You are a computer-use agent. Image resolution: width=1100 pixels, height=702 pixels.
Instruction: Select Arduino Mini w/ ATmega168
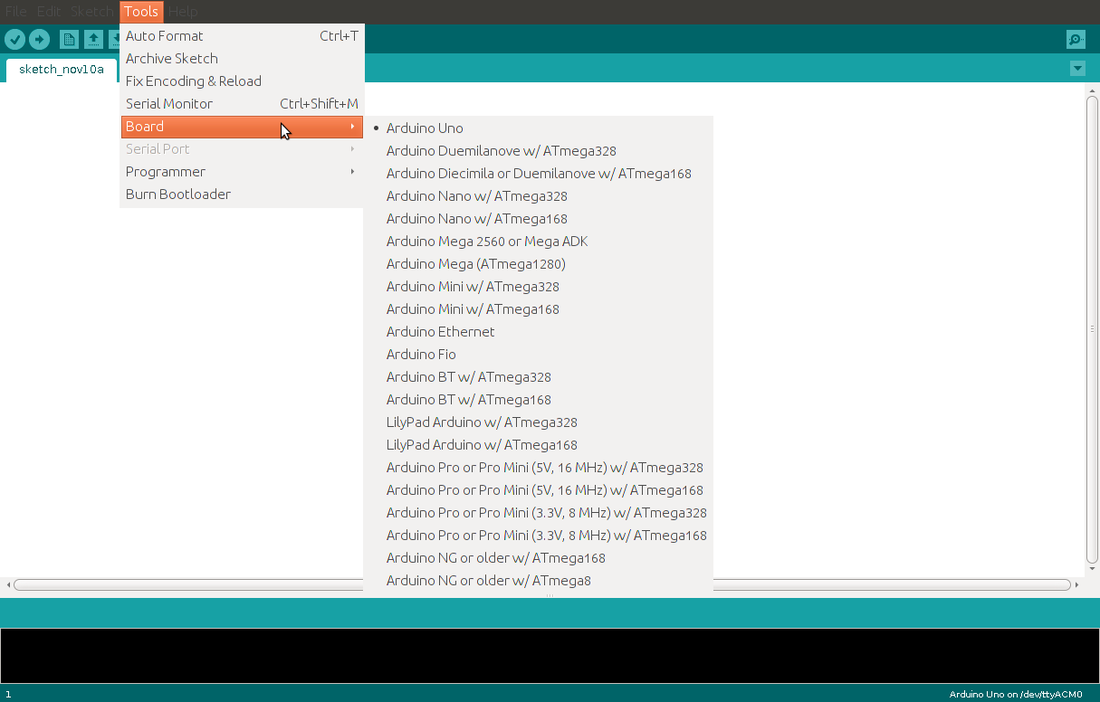tap(538, 309)
